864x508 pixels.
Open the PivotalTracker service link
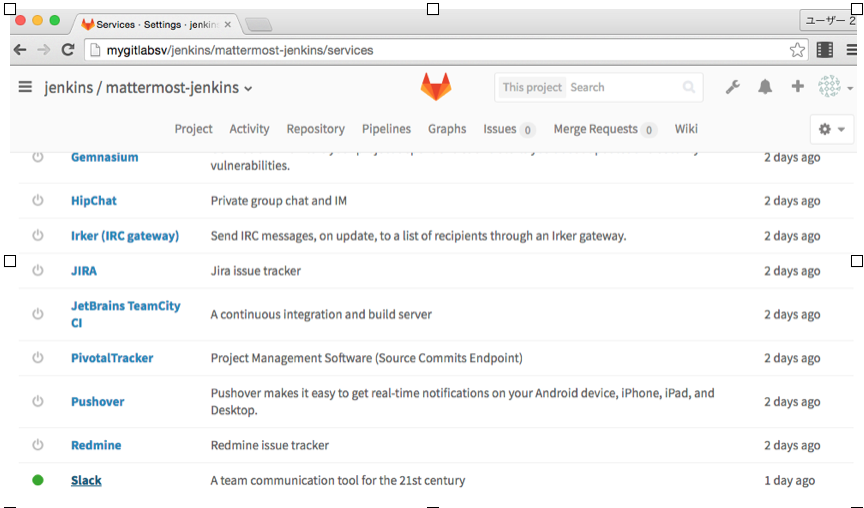(112, 358)
